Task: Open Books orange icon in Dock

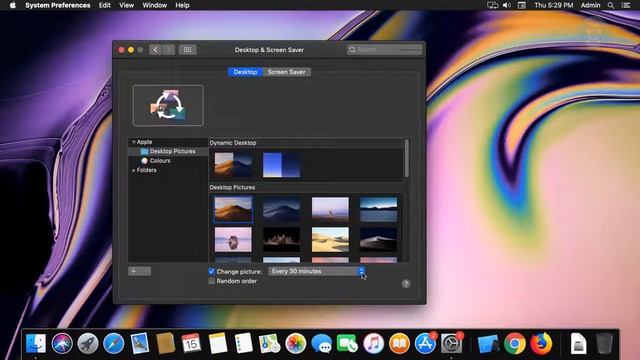Action: (x=400, y=343)
